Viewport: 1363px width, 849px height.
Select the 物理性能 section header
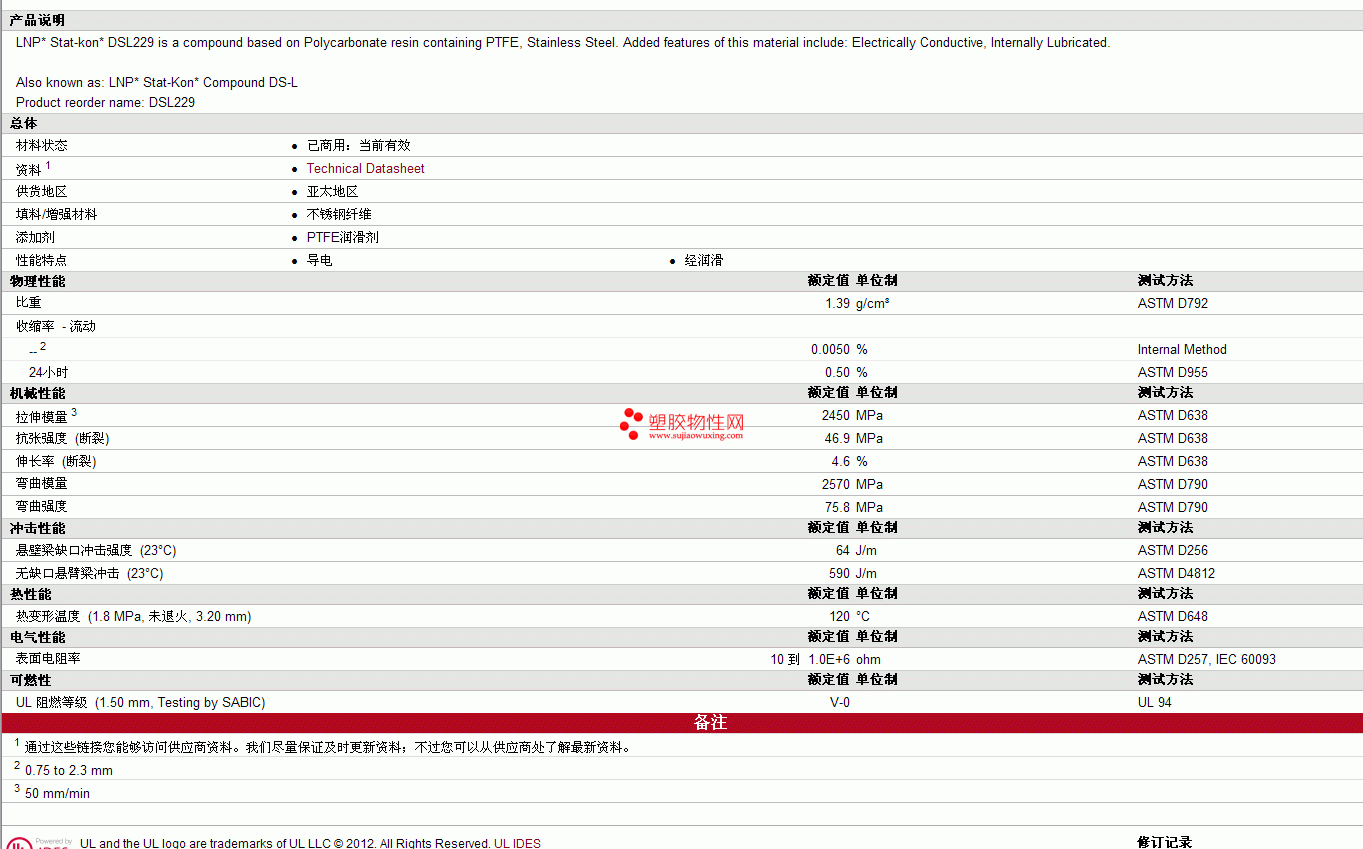pyautogui.click(x=38, y=282)
